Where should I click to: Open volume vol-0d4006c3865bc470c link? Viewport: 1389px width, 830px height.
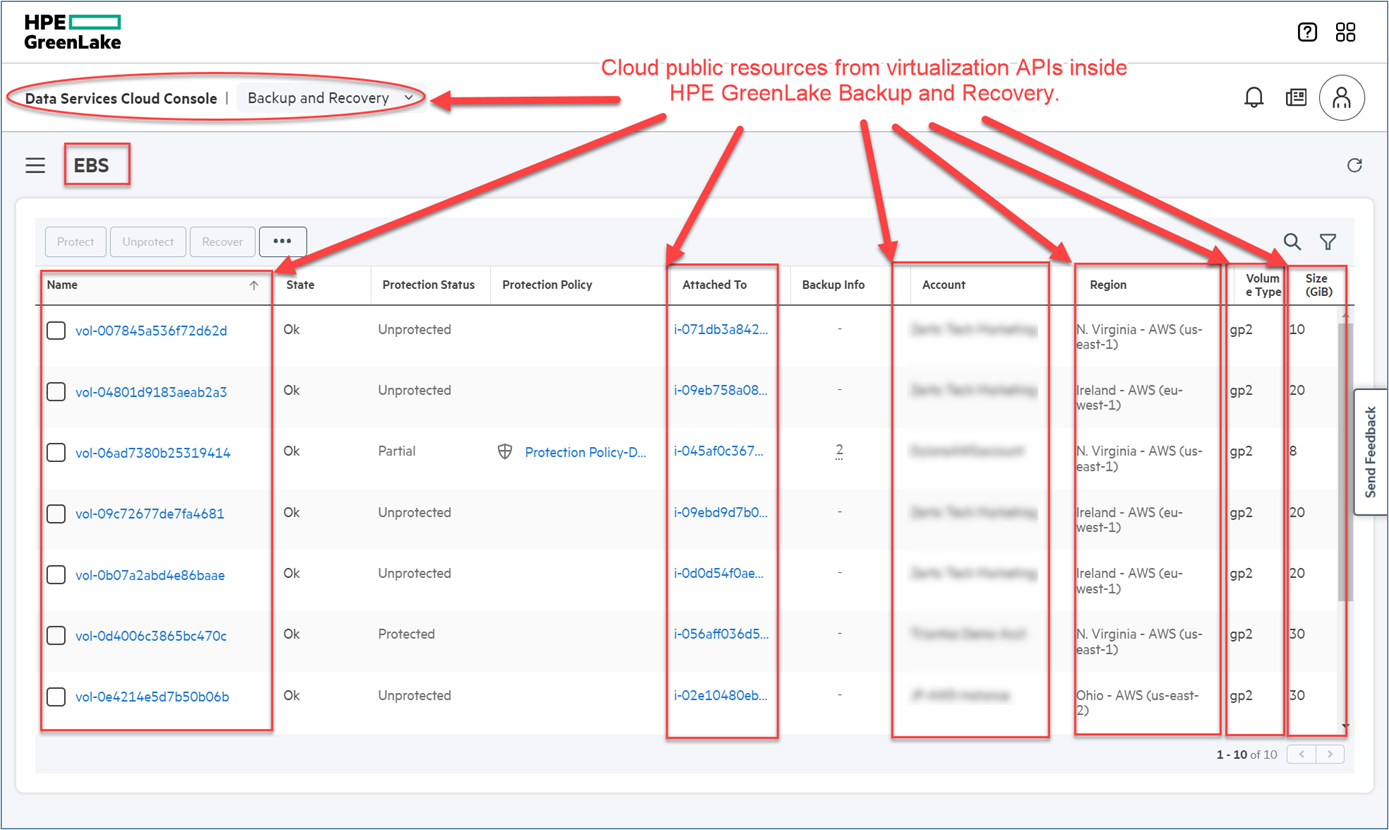coord(151,636)
